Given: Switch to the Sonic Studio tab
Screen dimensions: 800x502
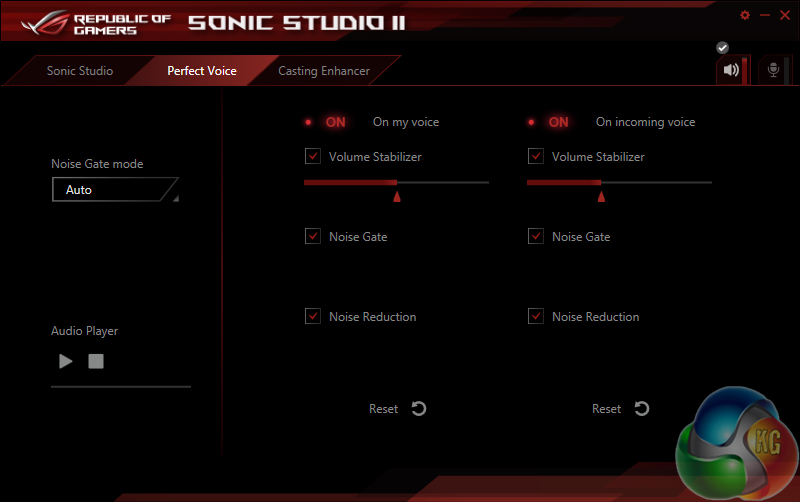Looking at the screenshot, I should pyautogui.click(x=80, y=71).
